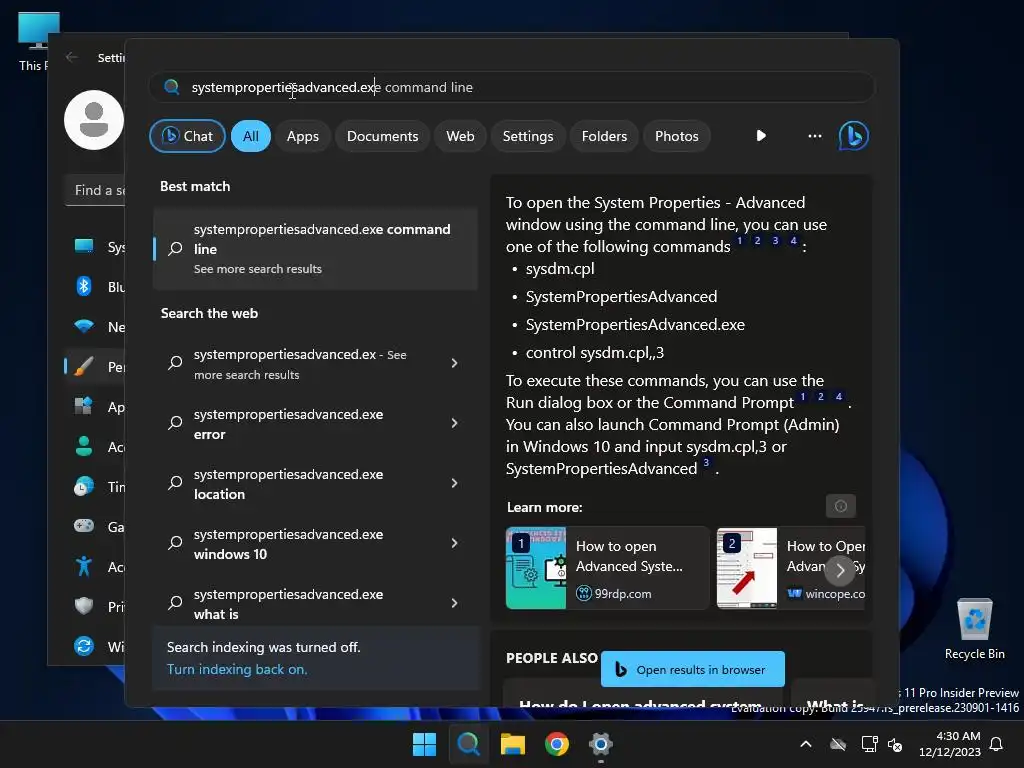The image size is (1024, 768).
Task: Click the OneDrive cloud tray icon
Action: (838, 744)
